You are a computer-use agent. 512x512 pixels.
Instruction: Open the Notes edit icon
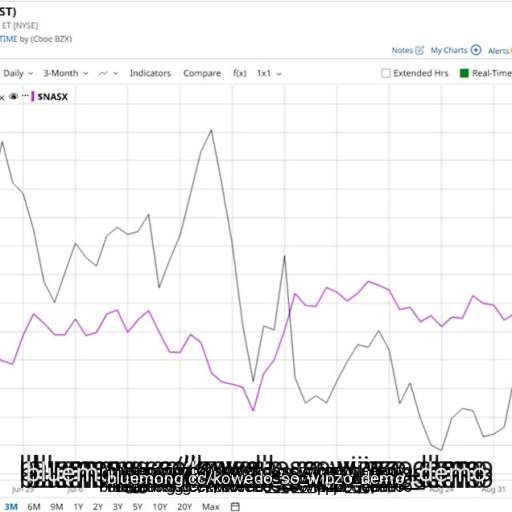point(419,50)
